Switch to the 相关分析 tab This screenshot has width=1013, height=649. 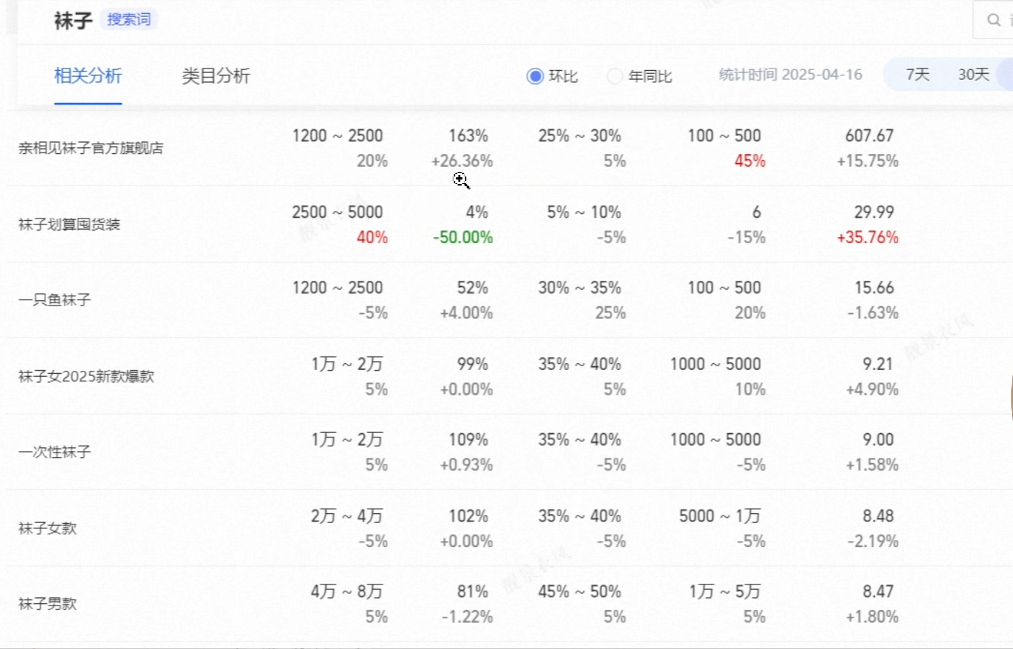point(88,76)
